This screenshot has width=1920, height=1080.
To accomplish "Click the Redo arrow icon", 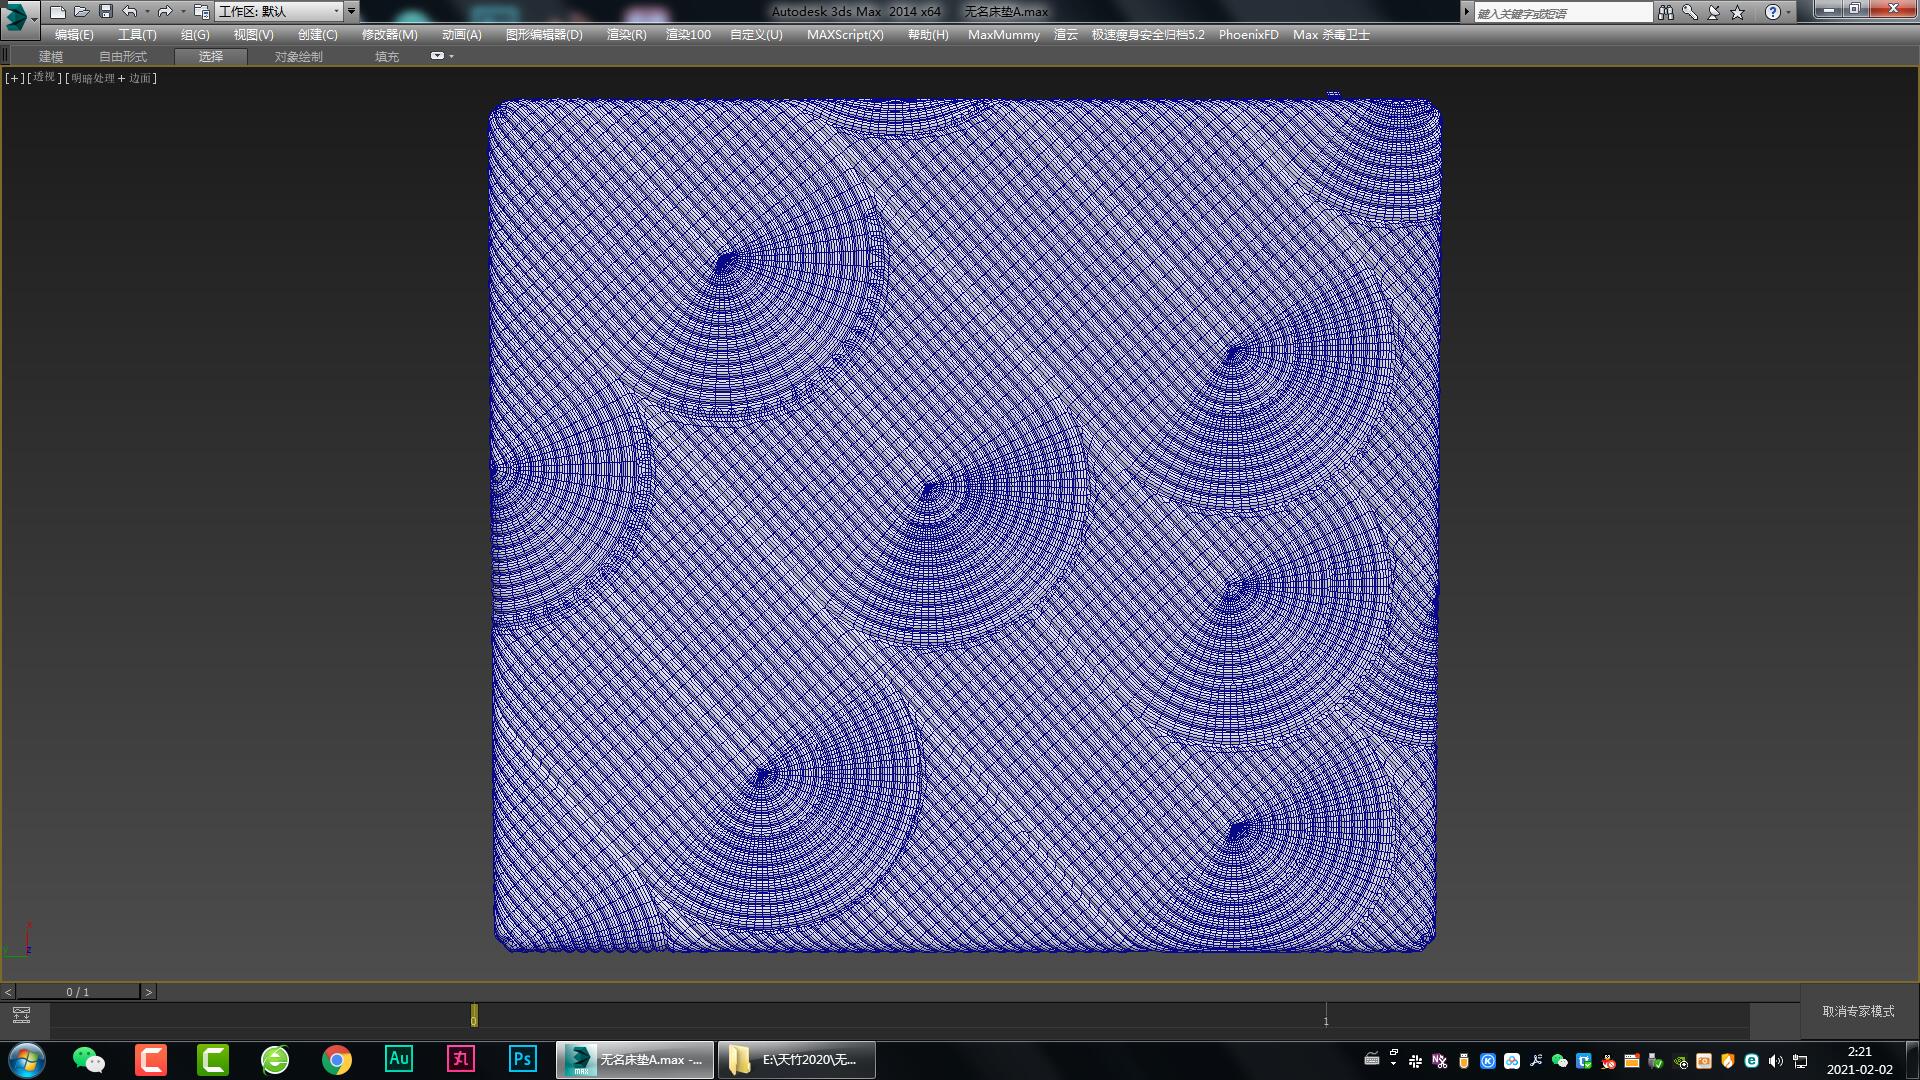I will (165, 12).
